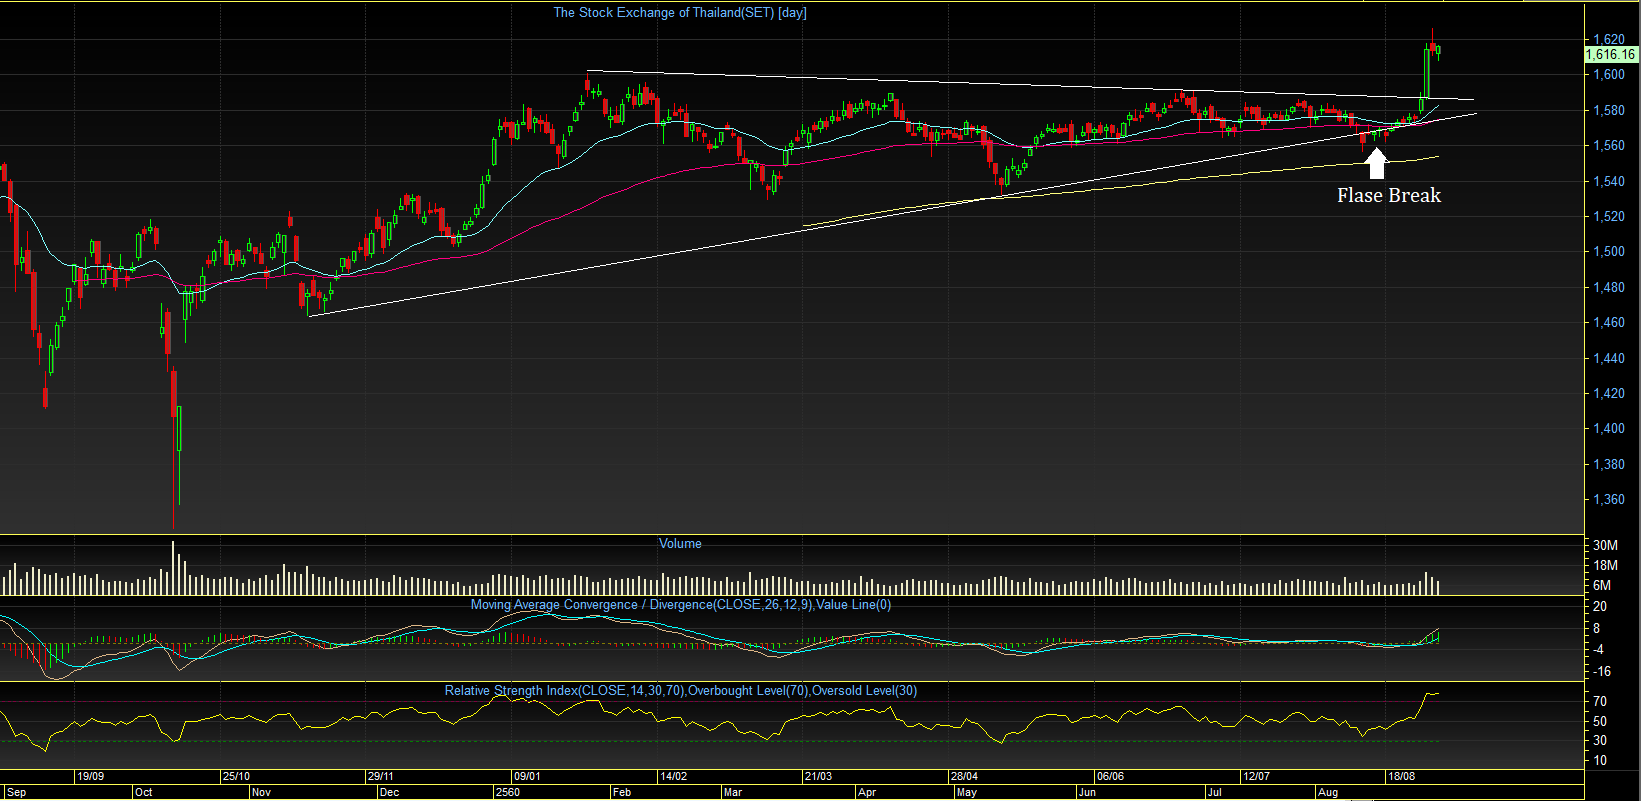Click the 30M volume axis value

[1605, 545]
